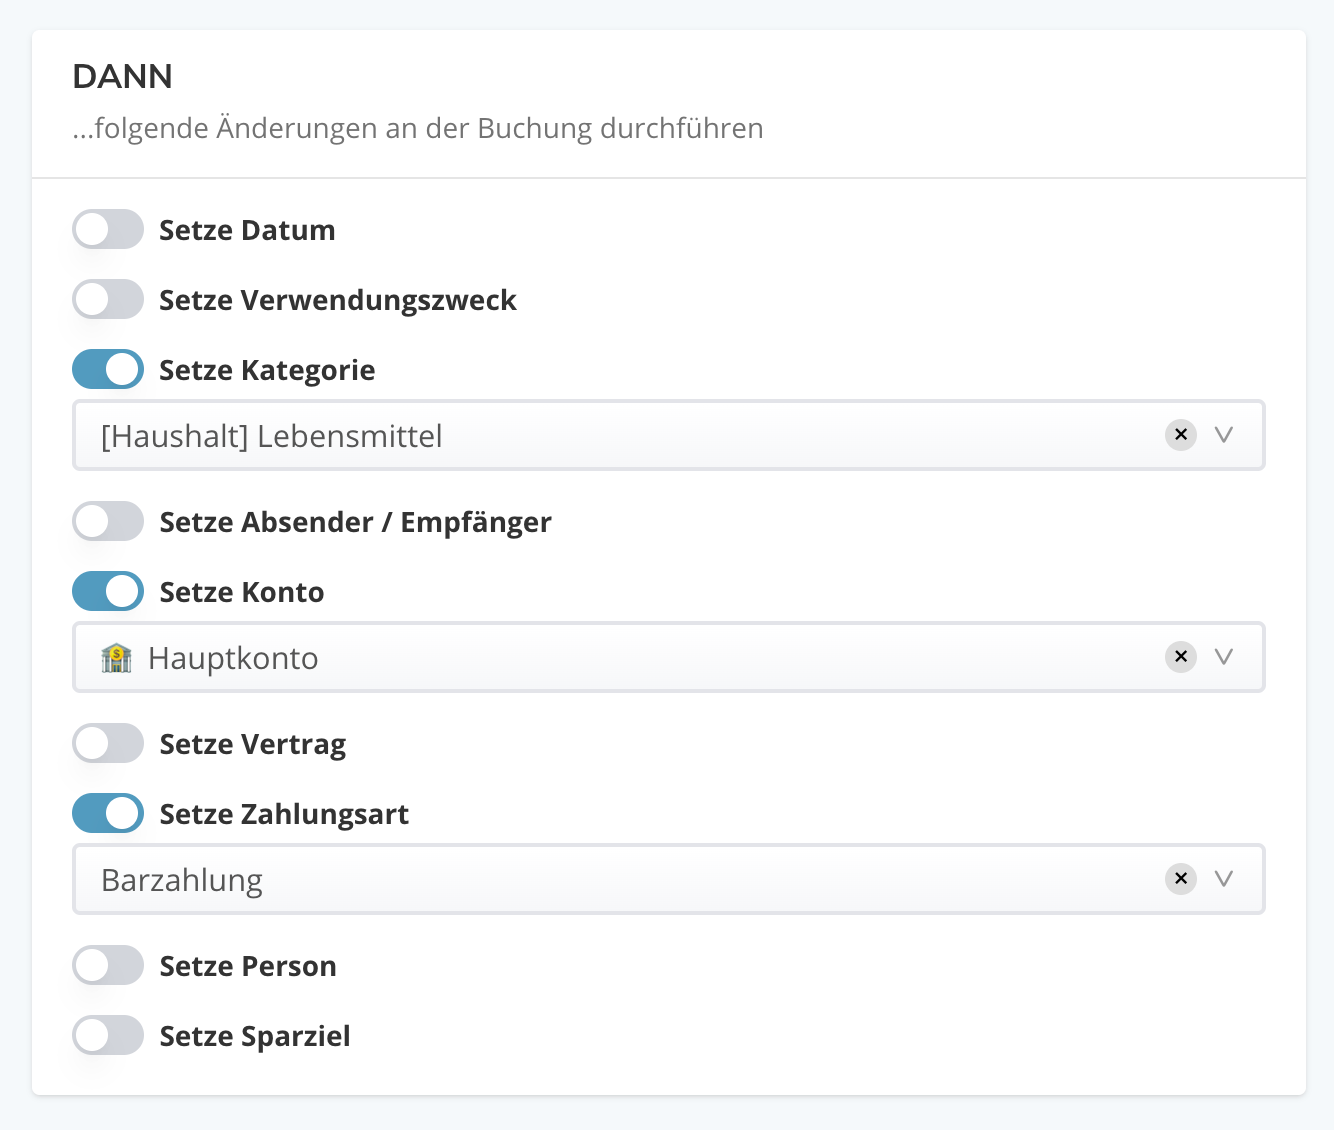The width and height of the screenshot is (1334, 1130).
Task: Switch on Setze Vertrag
Action: 108,744
